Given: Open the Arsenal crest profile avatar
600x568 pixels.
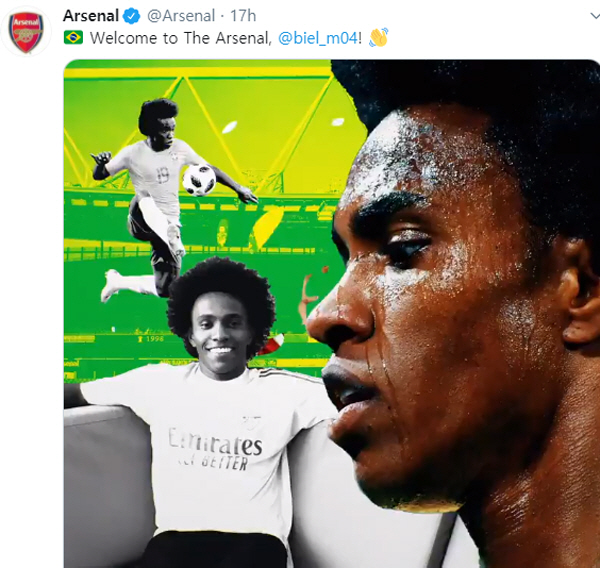Looking at the screenshot, I should click(x=26, y=32).
